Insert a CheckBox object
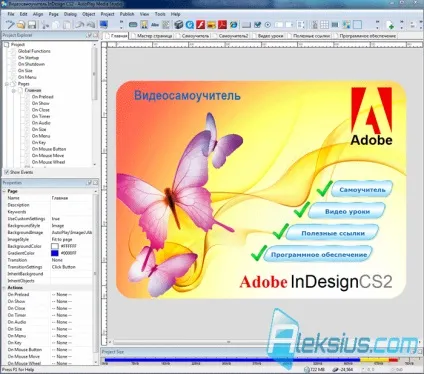The height and width of the screenshot is (374, 424). pyautogui.click(x=257, y=25)
